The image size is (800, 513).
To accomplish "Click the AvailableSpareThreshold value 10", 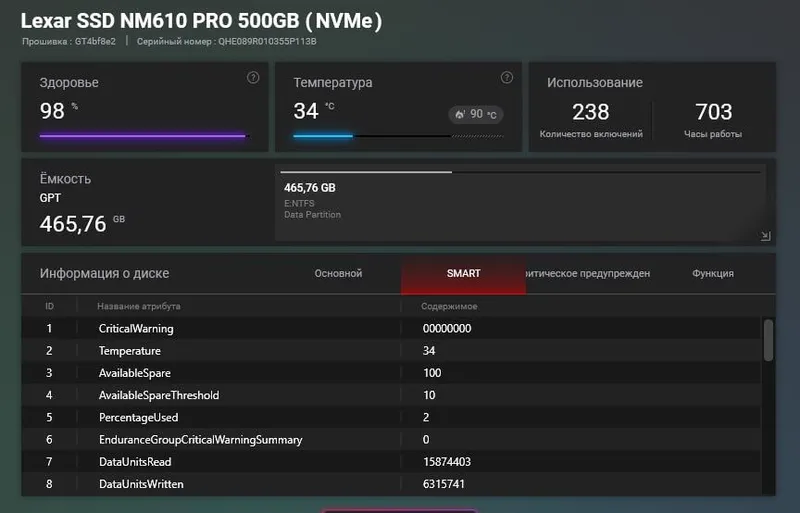I will [x=429, y=395].
